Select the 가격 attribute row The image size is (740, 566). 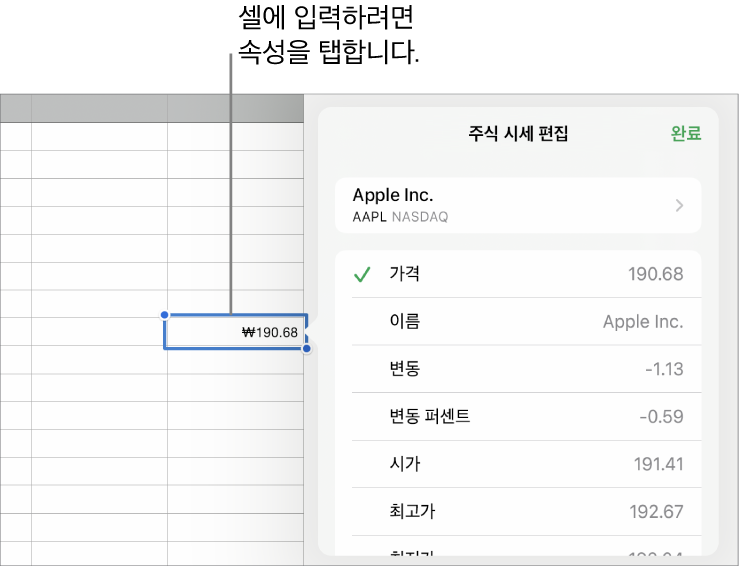pyautogui.click(x=518, y=274)
